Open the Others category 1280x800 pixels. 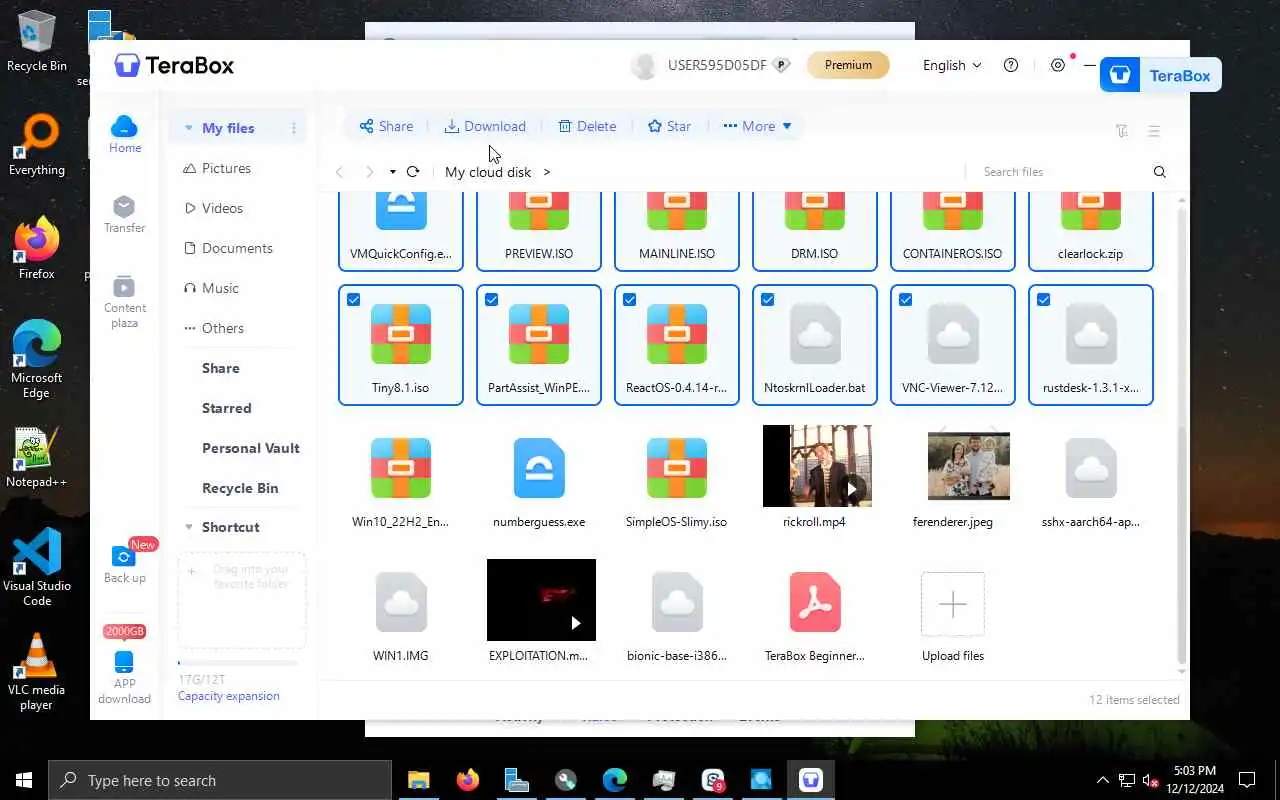click(213, 328)
